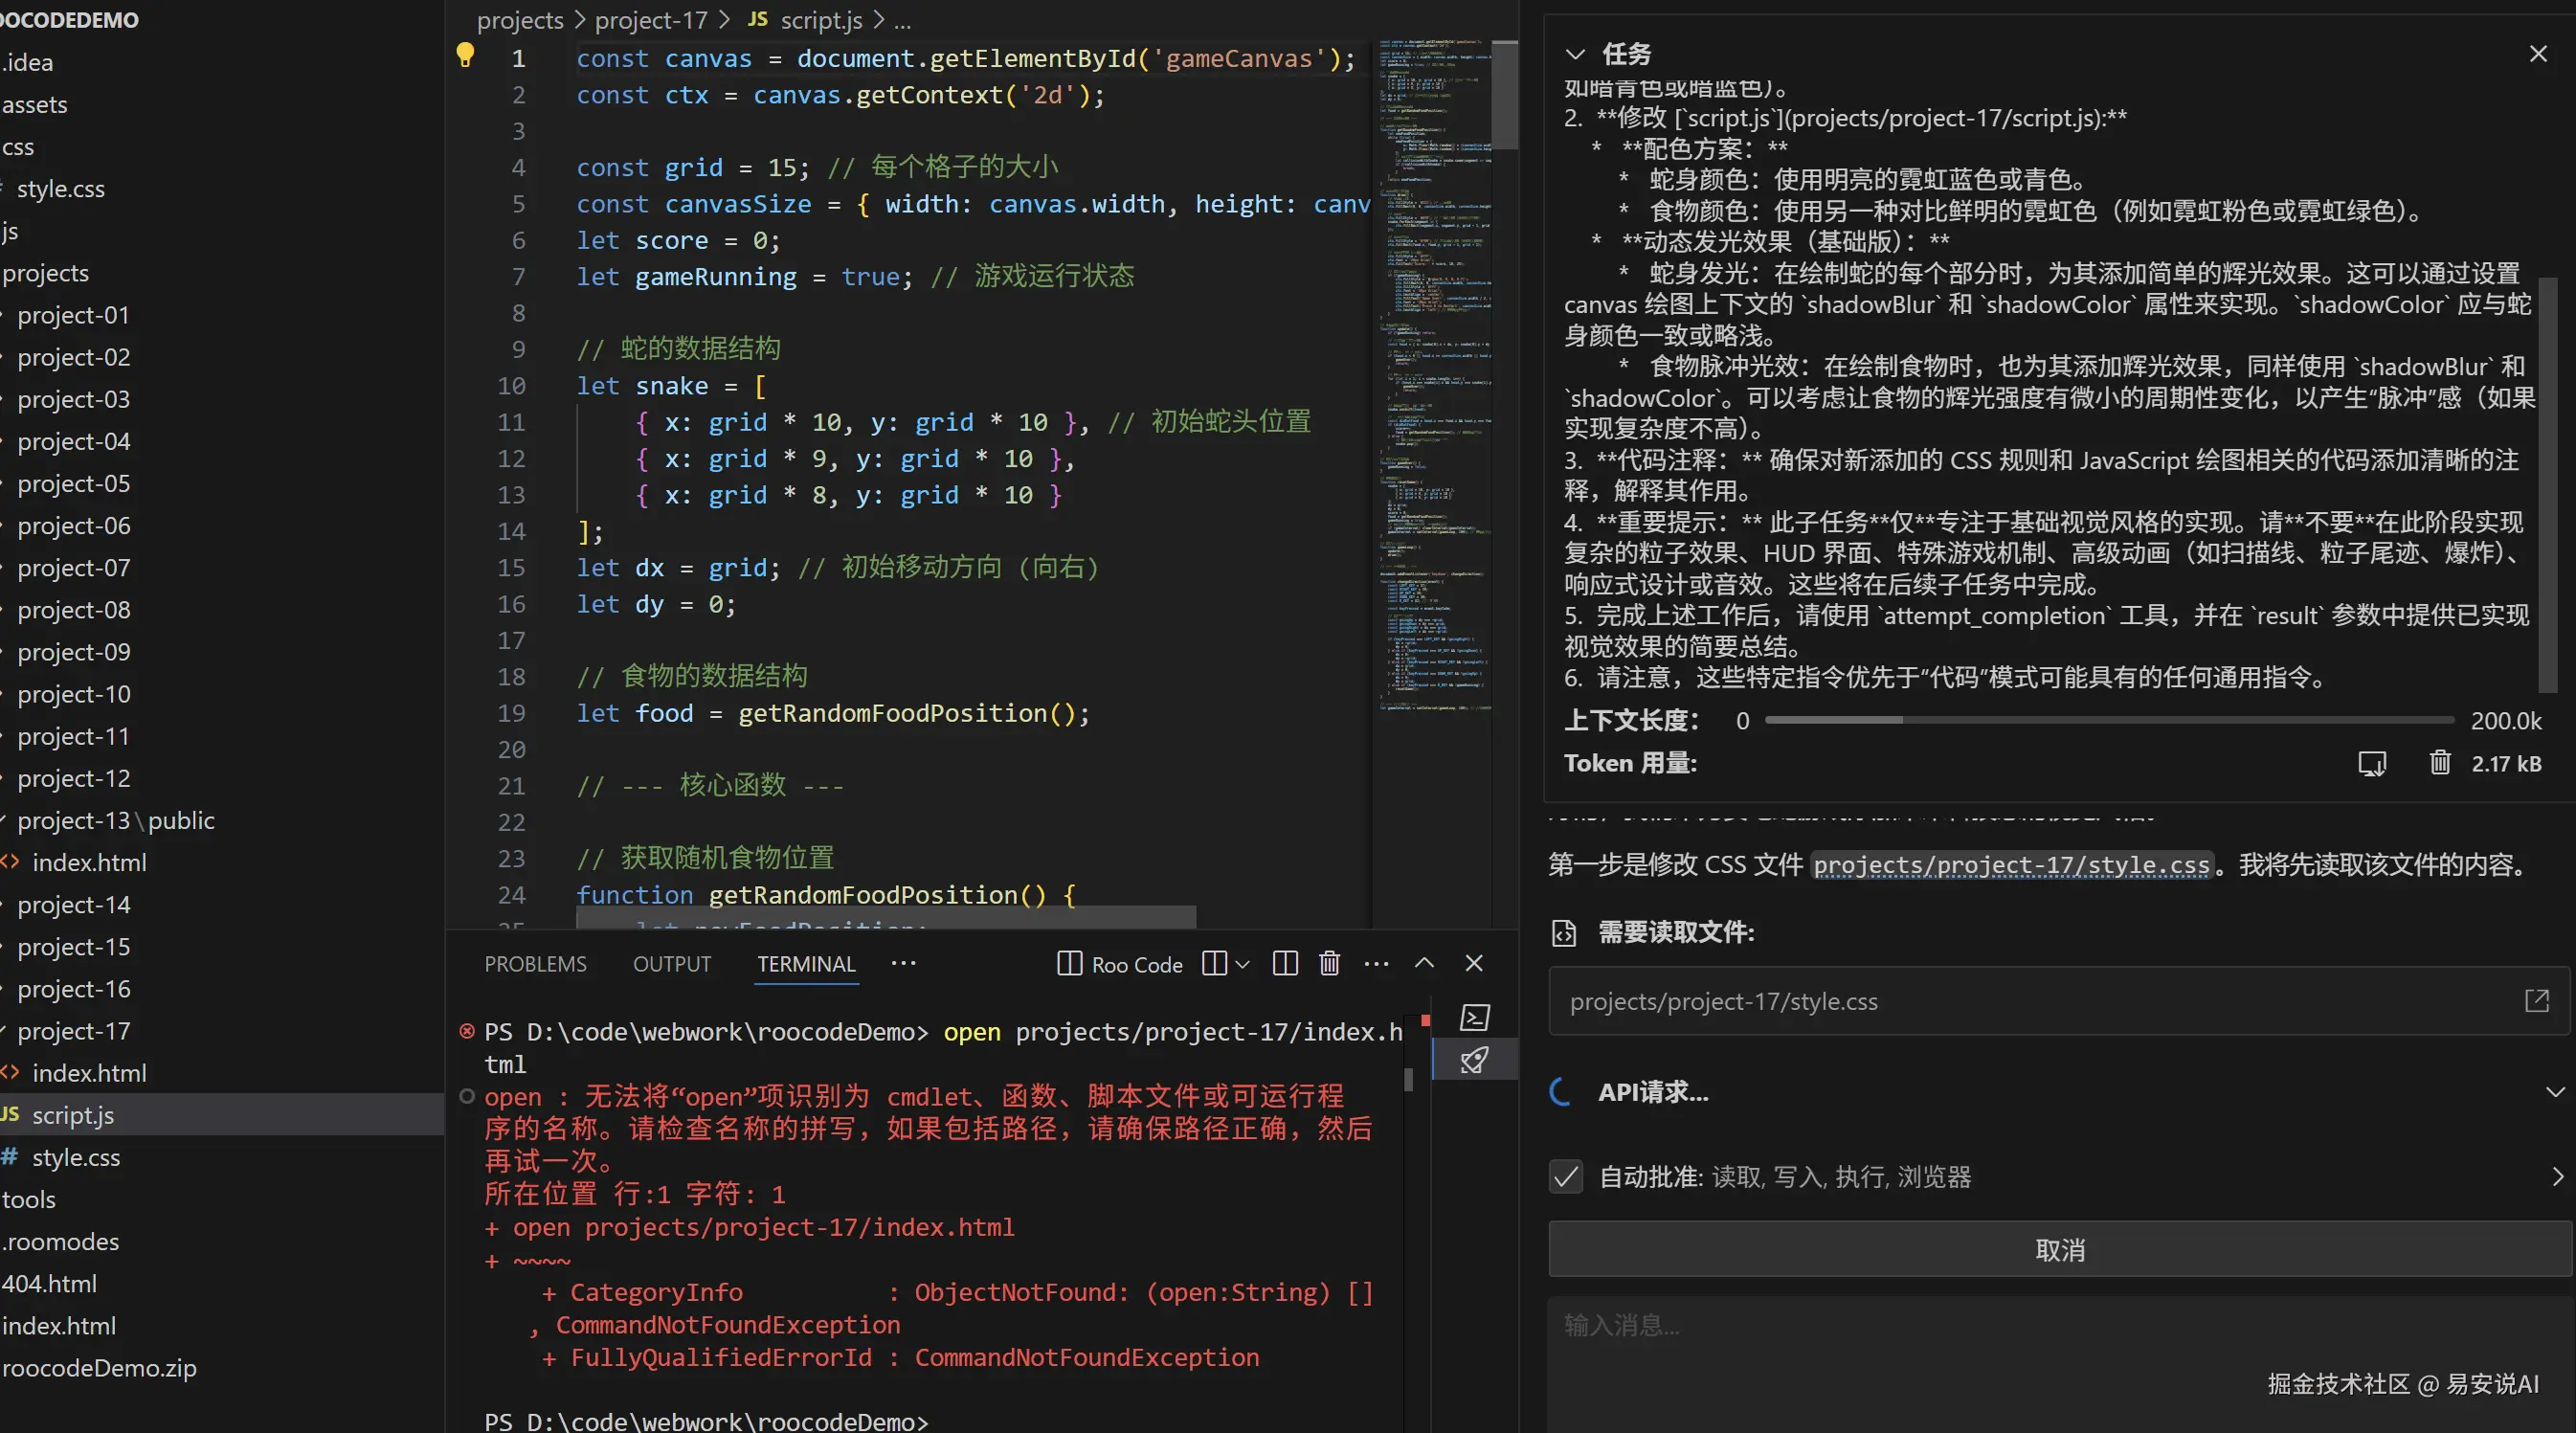Select the PowerShell terminal instance icon
Image resolution: width=2576 pixels, height=1433 pixels.
pos(1474,1018)
